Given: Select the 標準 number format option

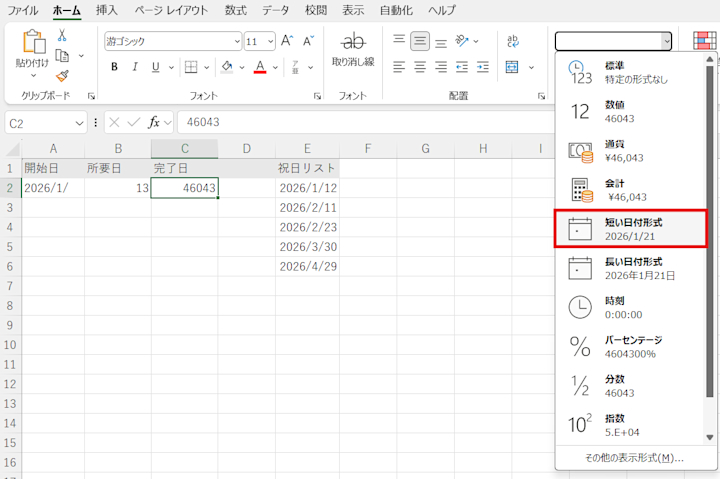Looking at the screenshot, I should pos(630,73).
